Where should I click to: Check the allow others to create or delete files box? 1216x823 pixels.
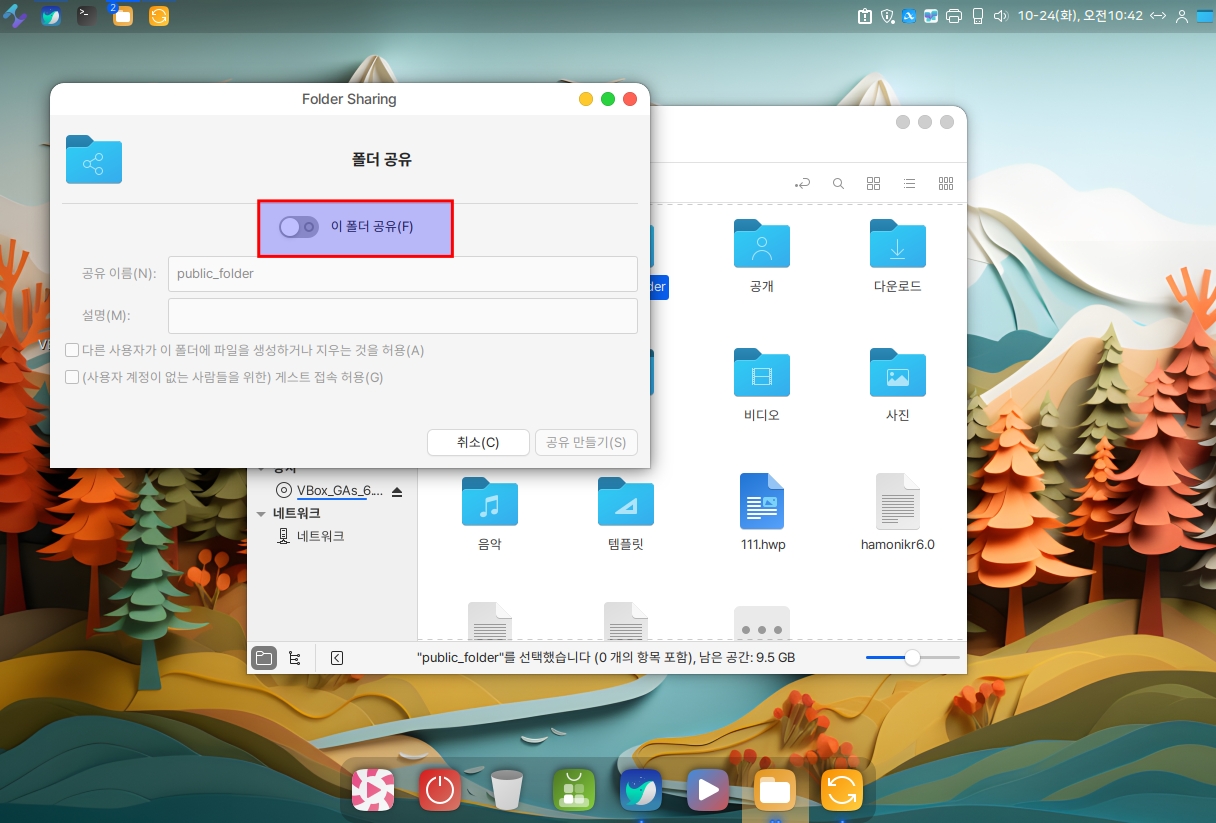[x=72, y=350]
